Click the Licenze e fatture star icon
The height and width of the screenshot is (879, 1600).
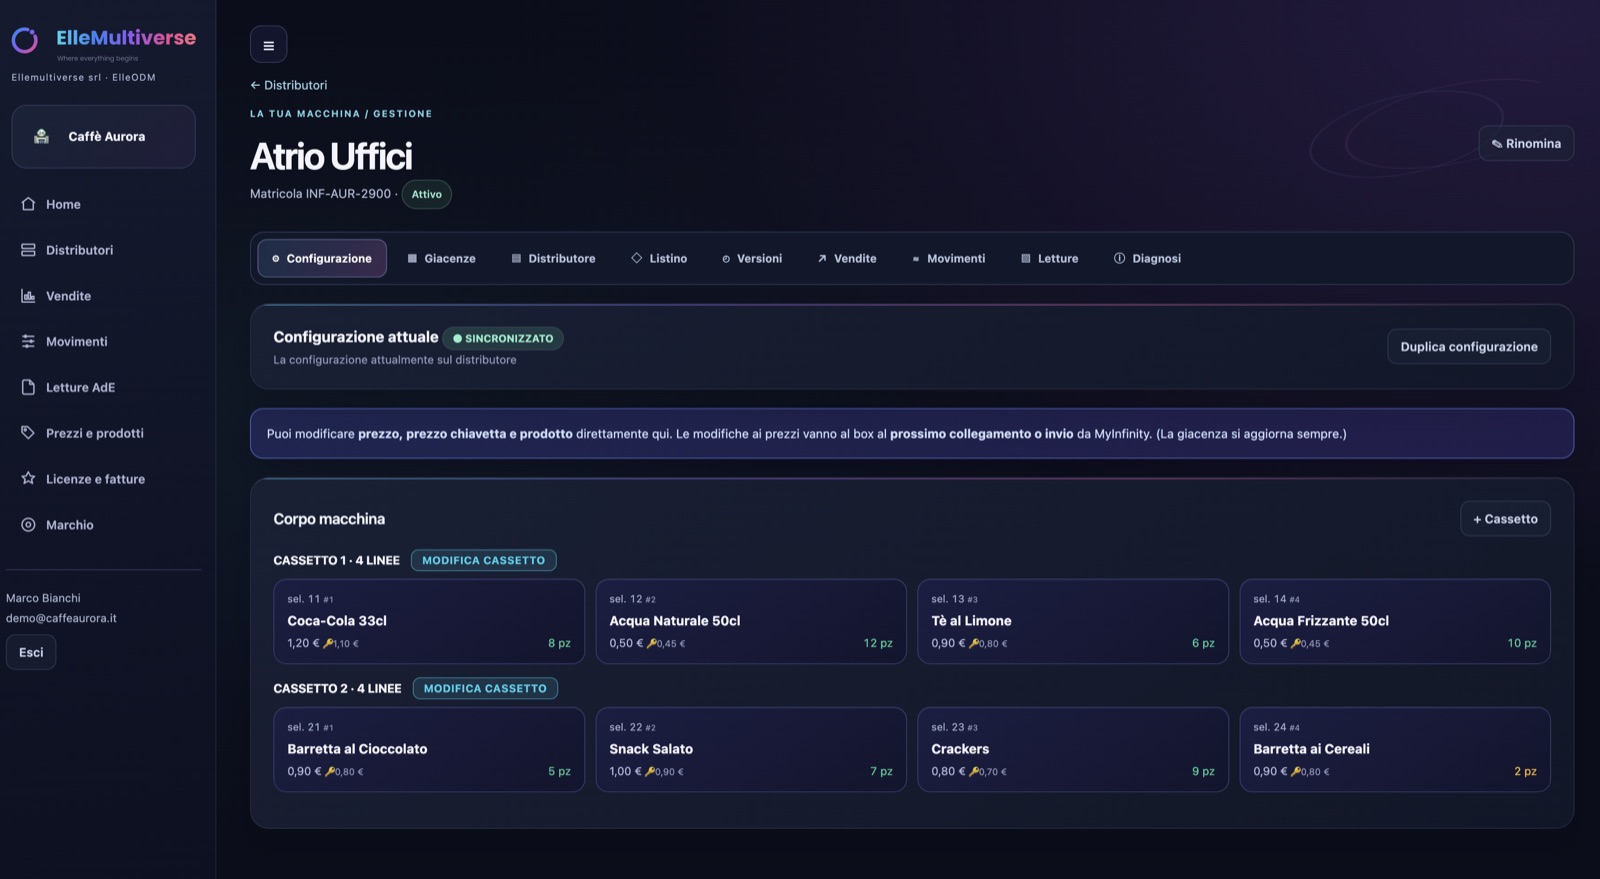tap(28, 478)
